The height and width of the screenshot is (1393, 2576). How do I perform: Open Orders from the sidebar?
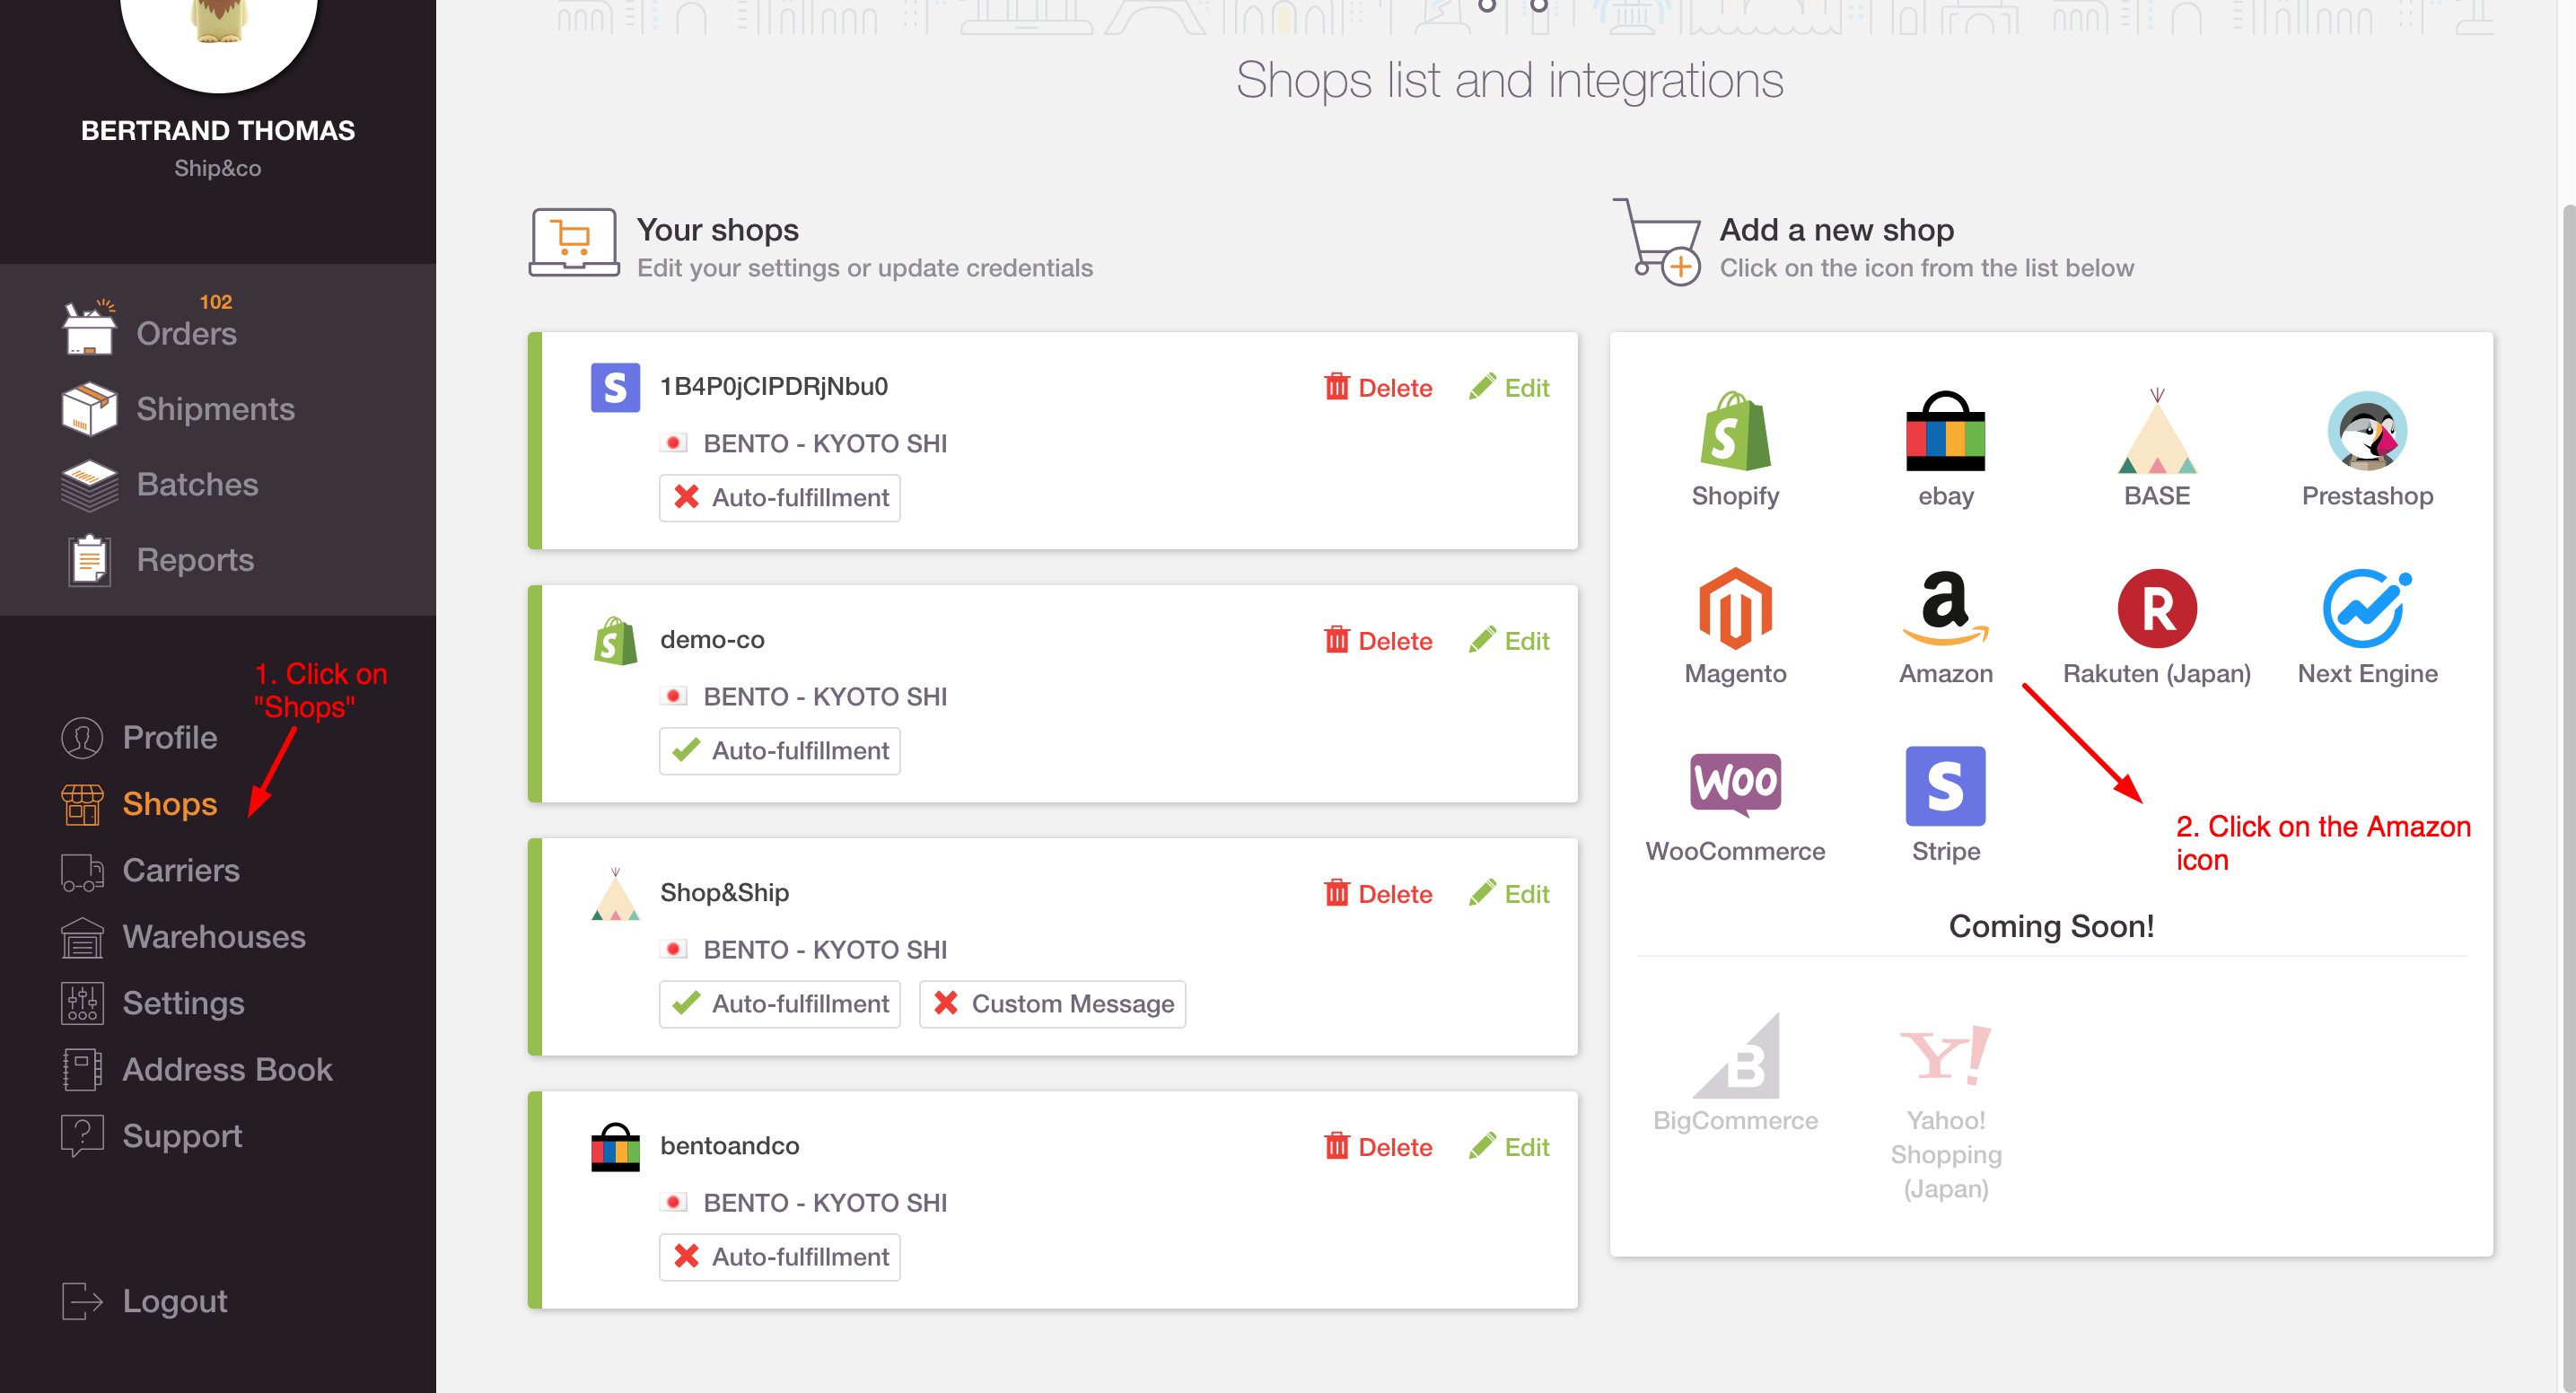186,332
